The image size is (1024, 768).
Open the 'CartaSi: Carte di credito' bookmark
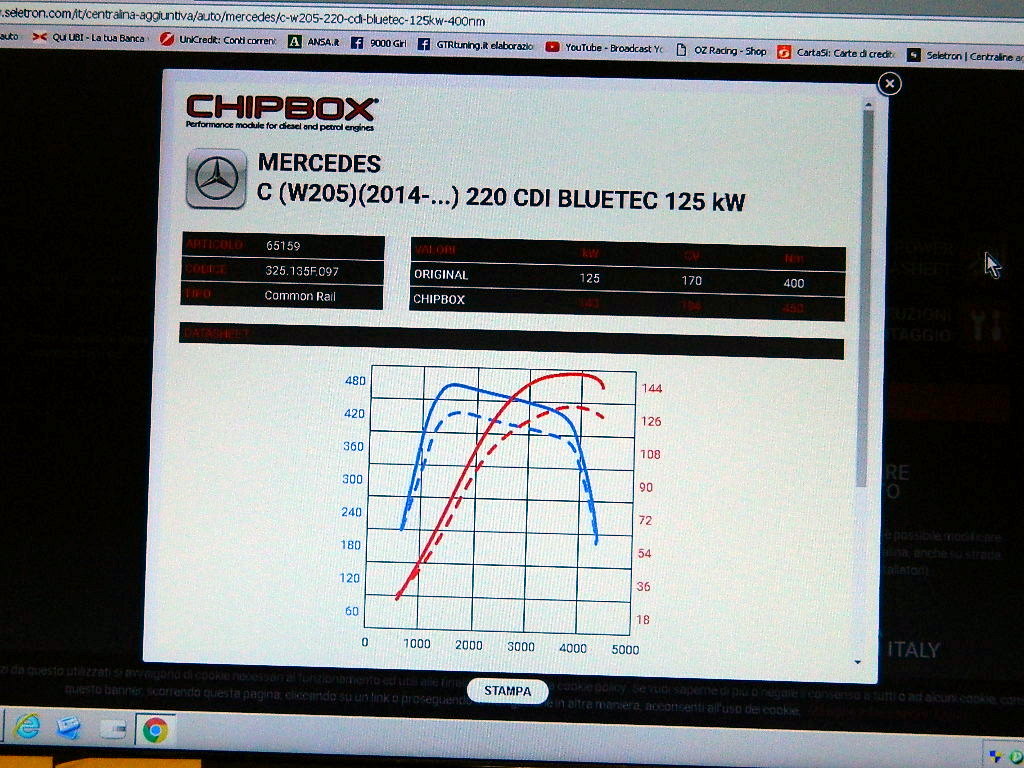[837, 53]
